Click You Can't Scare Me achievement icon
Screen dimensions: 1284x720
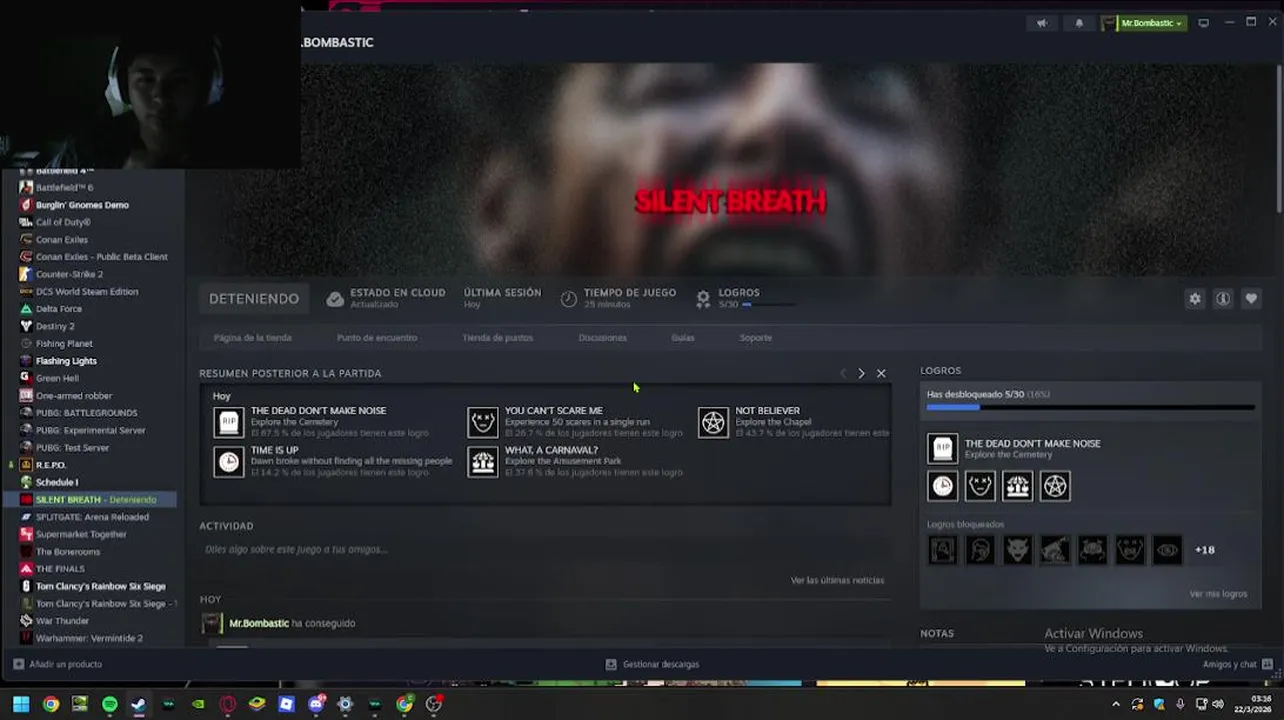tap(483, 422)
